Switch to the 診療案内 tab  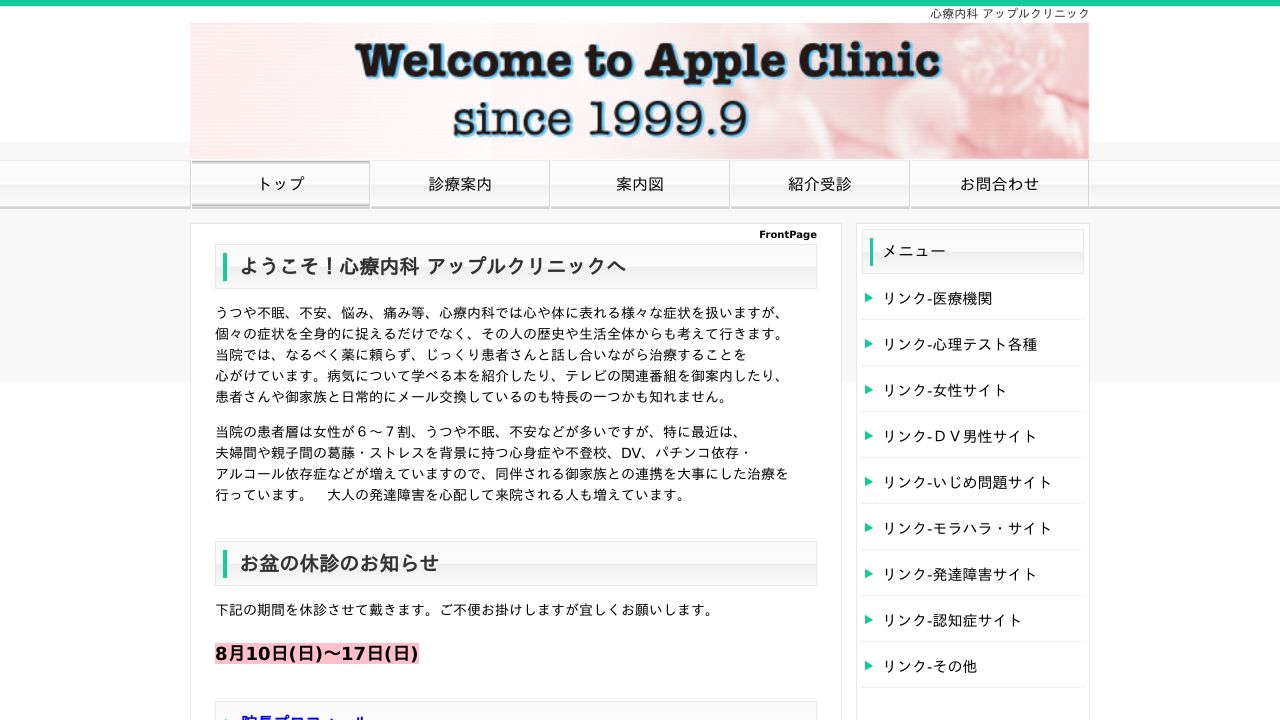coord(460,184)
